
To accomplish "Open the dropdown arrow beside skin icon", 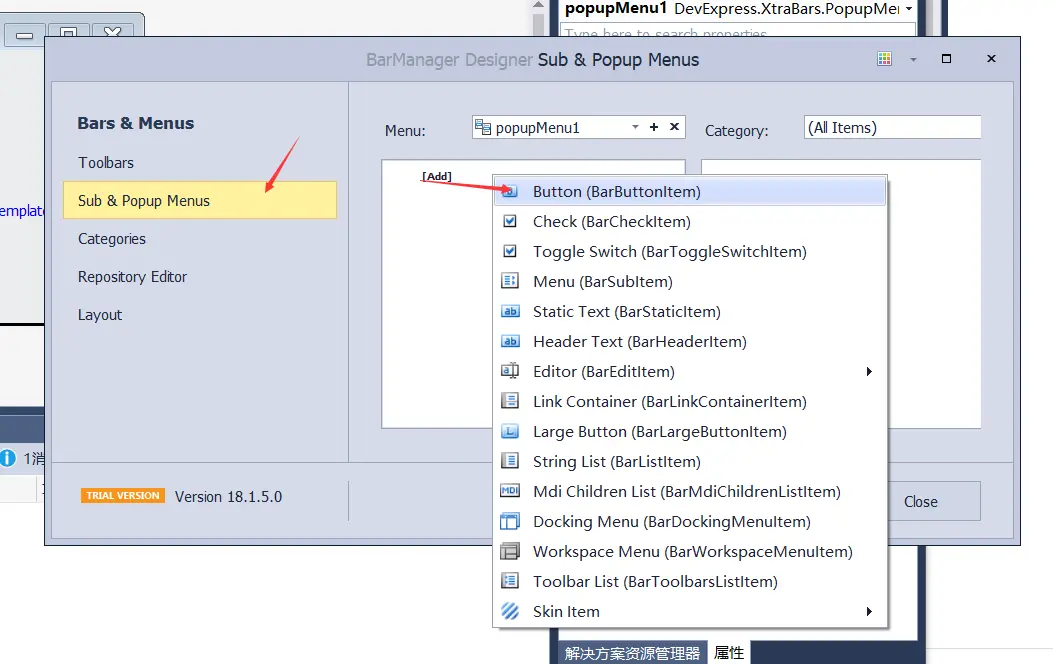I will [913, 60].
